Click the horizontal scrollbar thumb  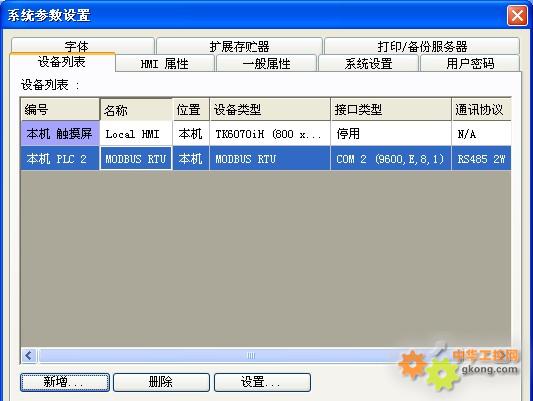click(x=251, y=355)
